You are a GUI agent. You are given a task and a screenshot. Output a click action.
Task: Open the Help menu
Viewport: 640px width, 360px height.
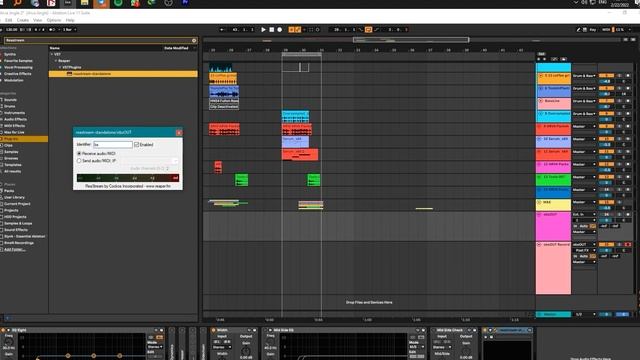click(x=70, y=20)
